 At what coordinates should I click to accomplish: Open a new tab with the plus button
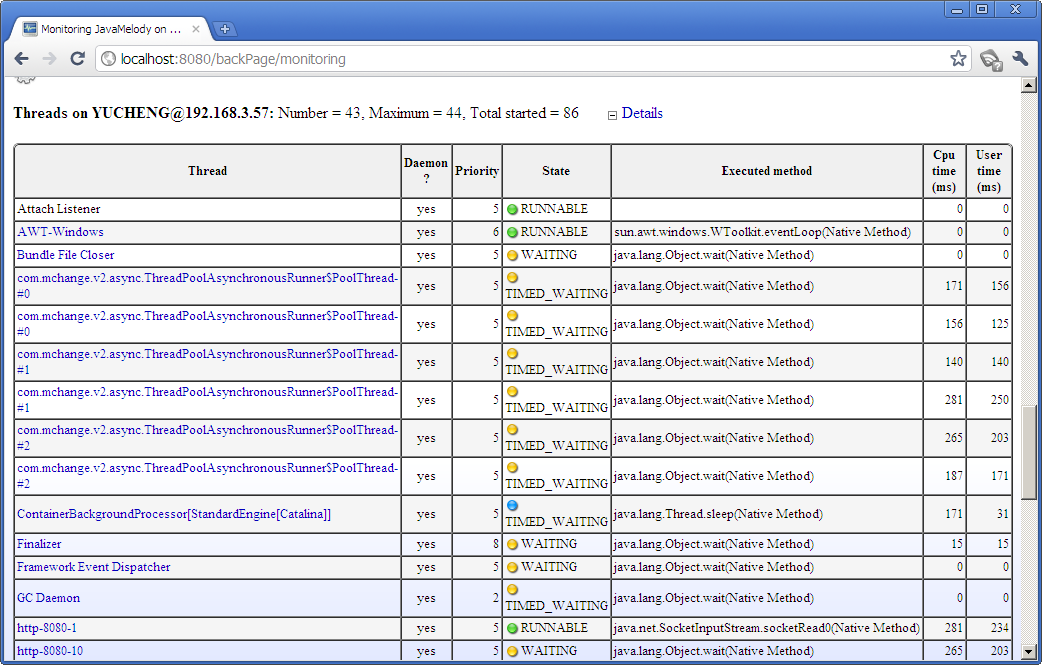click(225, 29)
